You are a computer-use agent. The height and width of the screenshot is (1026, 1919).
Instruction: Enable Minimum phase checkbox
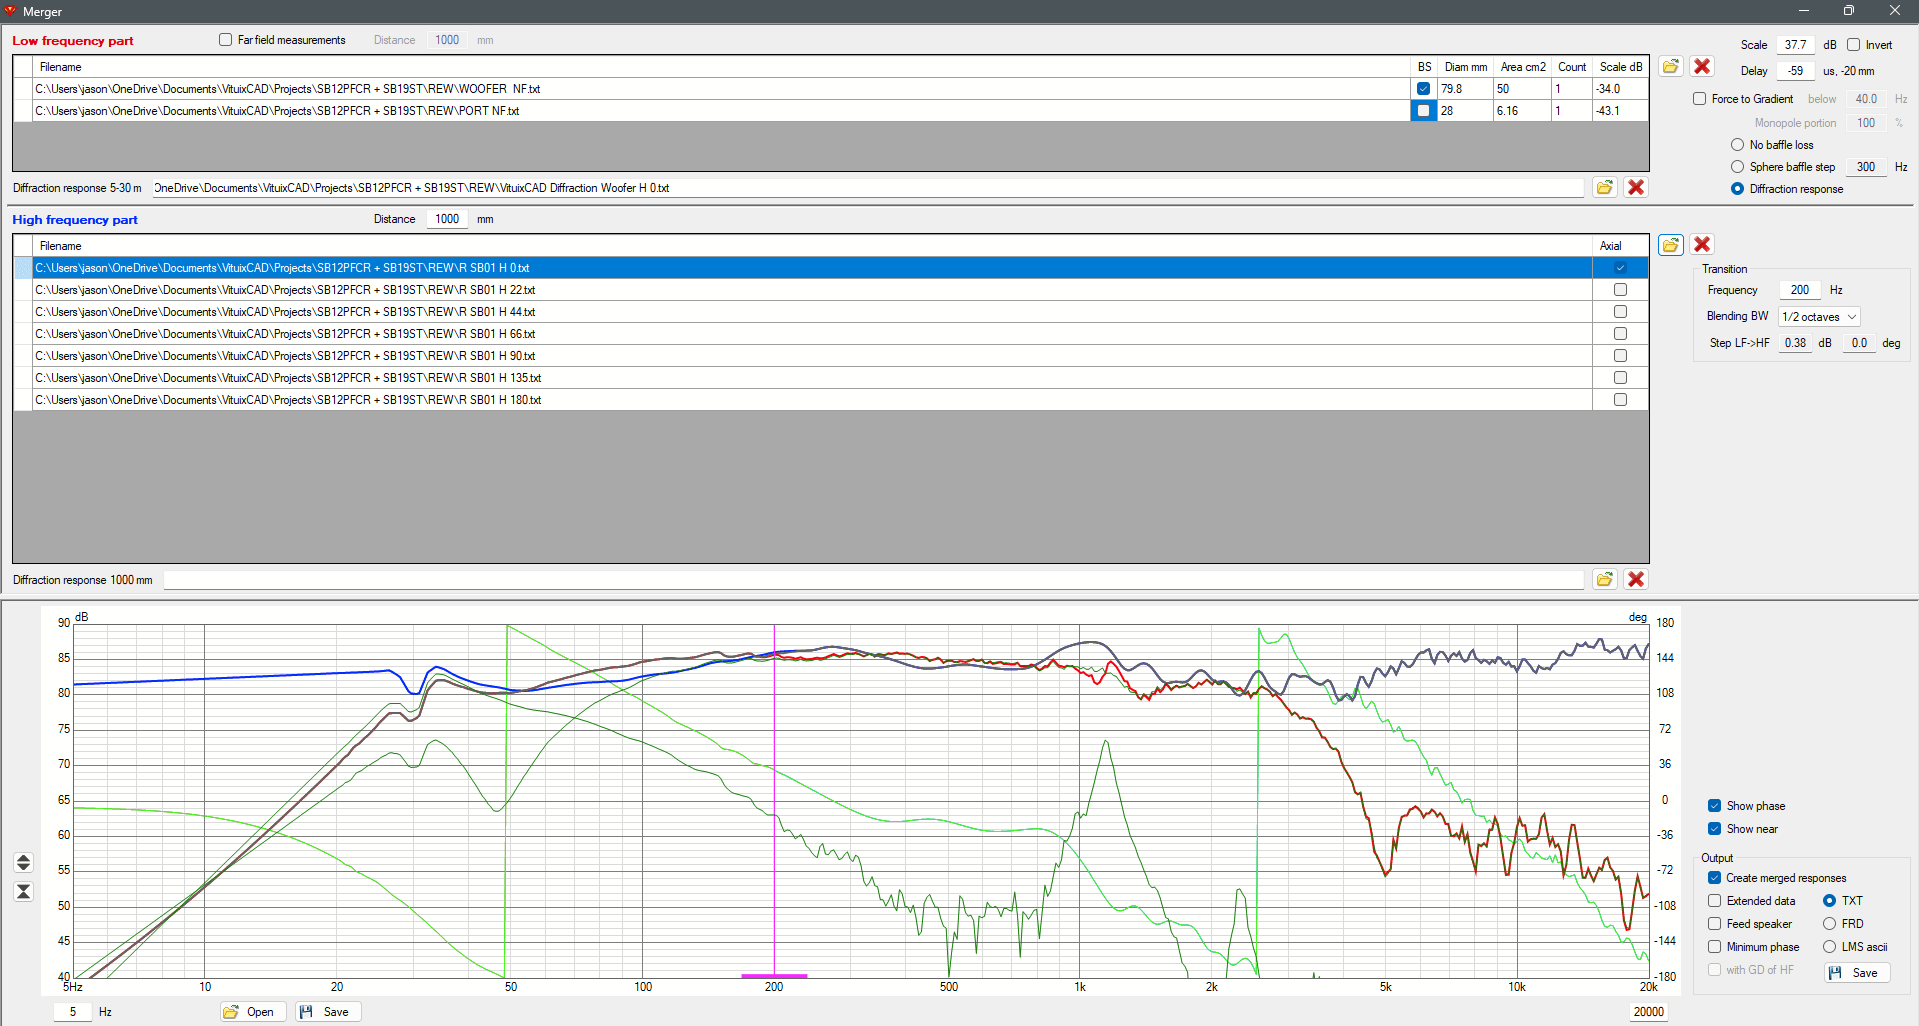[x=1714, y=947]
